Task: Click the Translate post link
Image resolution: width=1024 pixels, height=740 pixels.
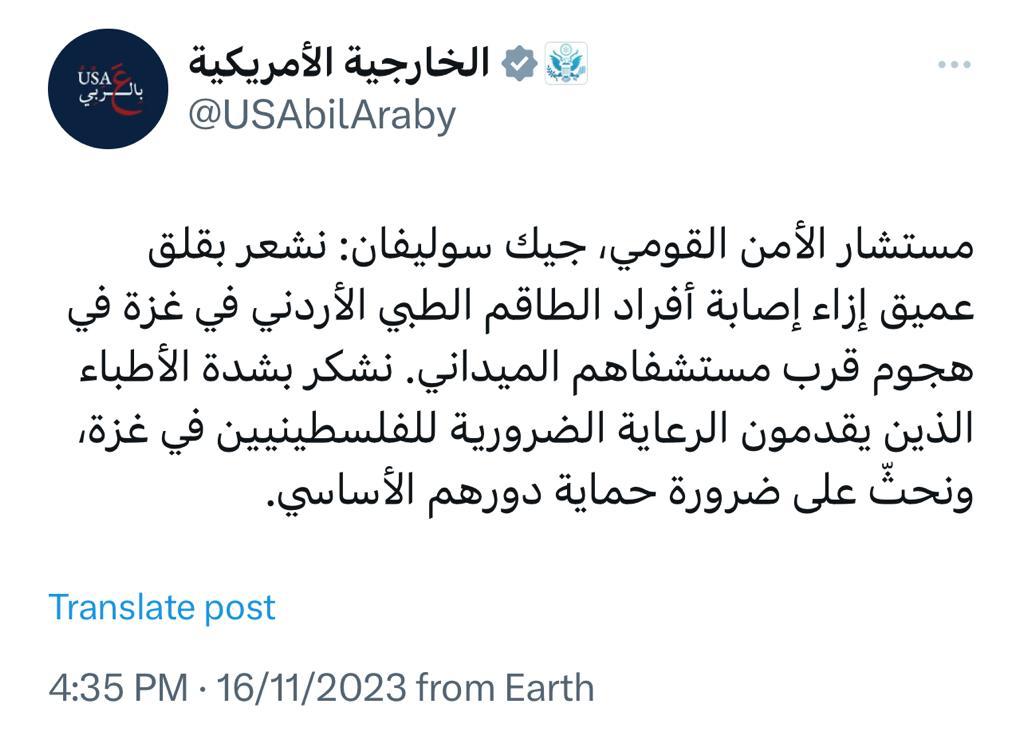Action: pos(162,607)
